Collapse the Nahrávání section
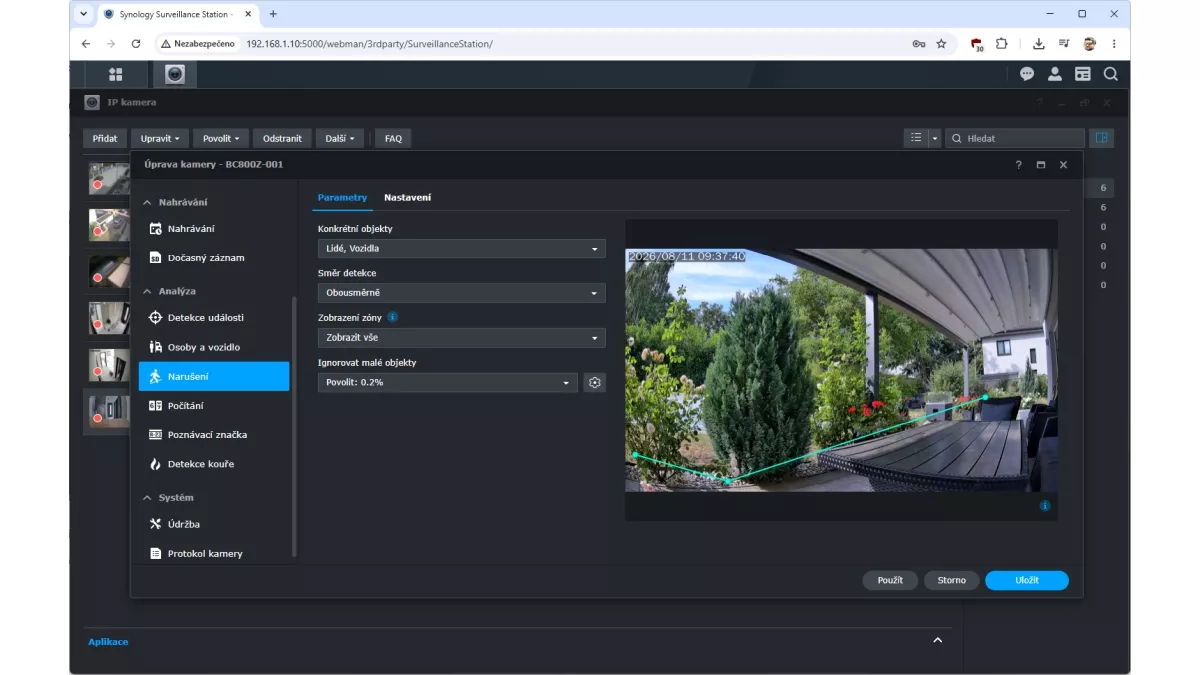The image size is (1200, 675). [148, 202]
